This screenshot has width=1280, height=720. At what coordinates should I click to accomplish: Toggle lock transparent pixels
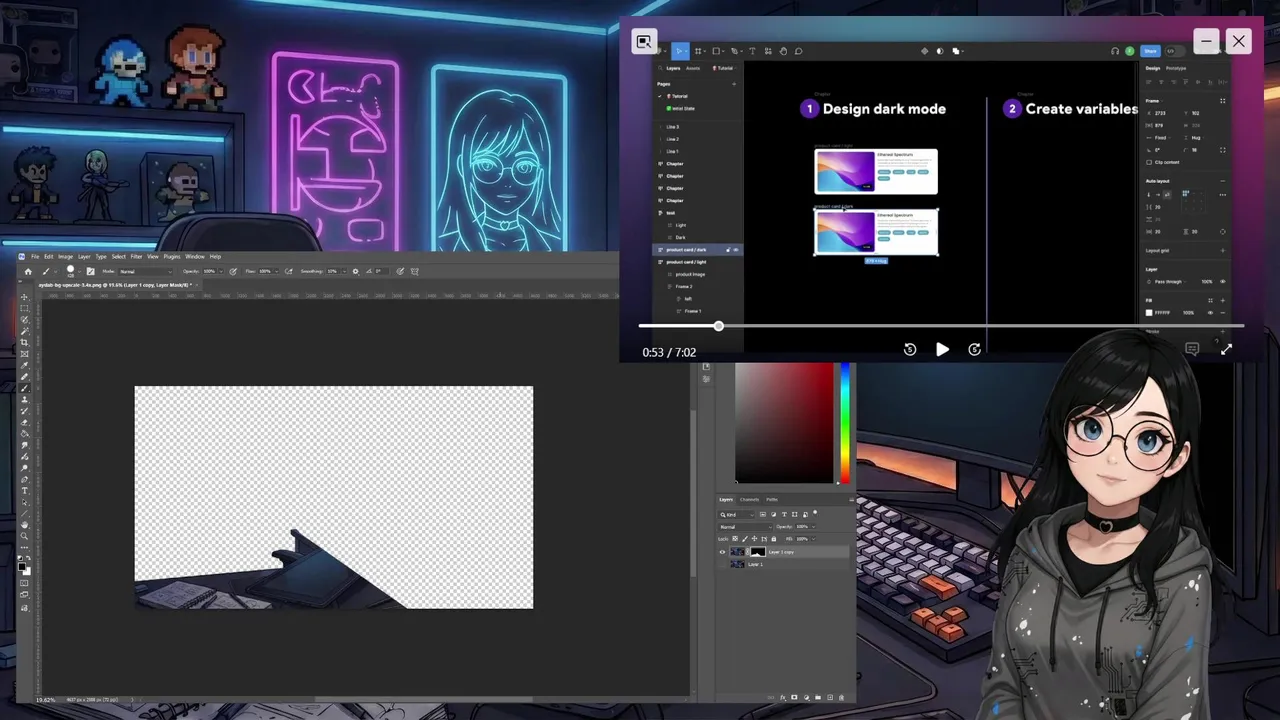735,539
